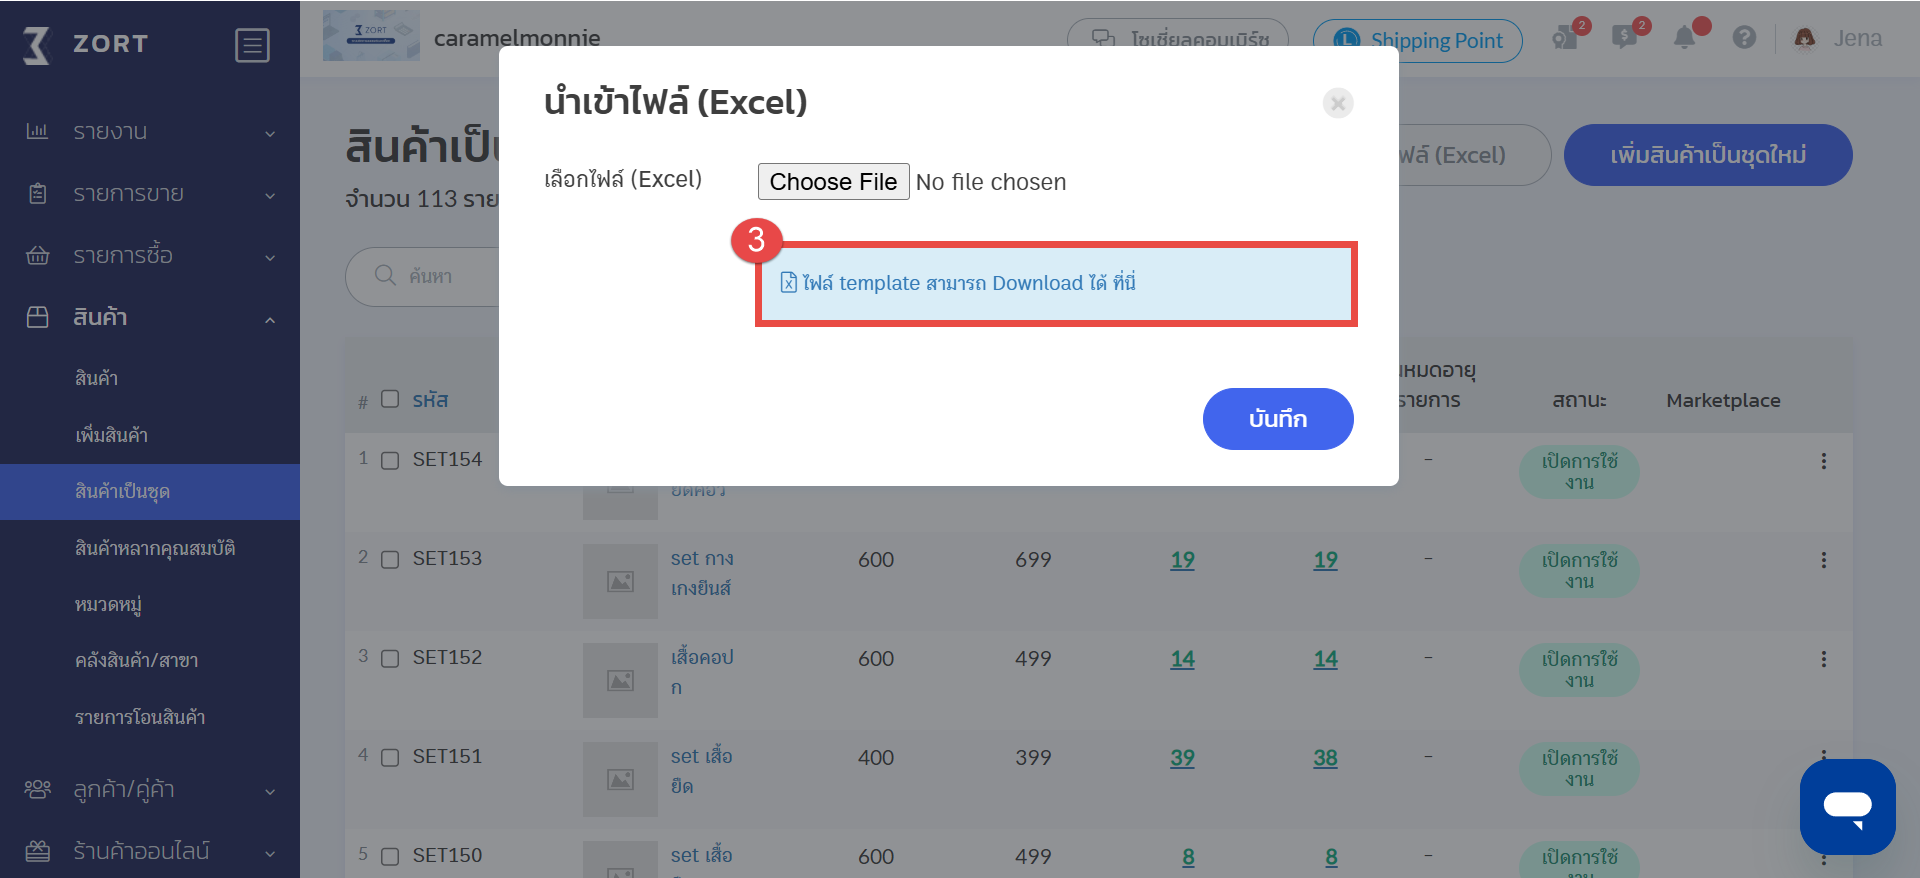
Task: Open the chat bubble widget
Action: [x=1847, y=806]
